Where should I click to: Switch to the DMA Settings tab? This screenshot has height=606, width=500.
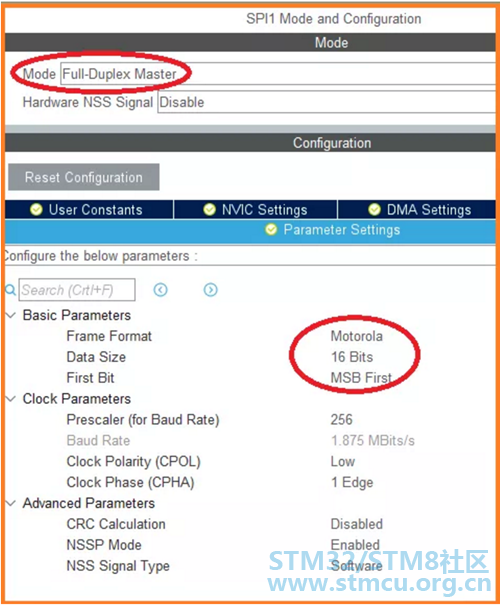pos(417,209)
